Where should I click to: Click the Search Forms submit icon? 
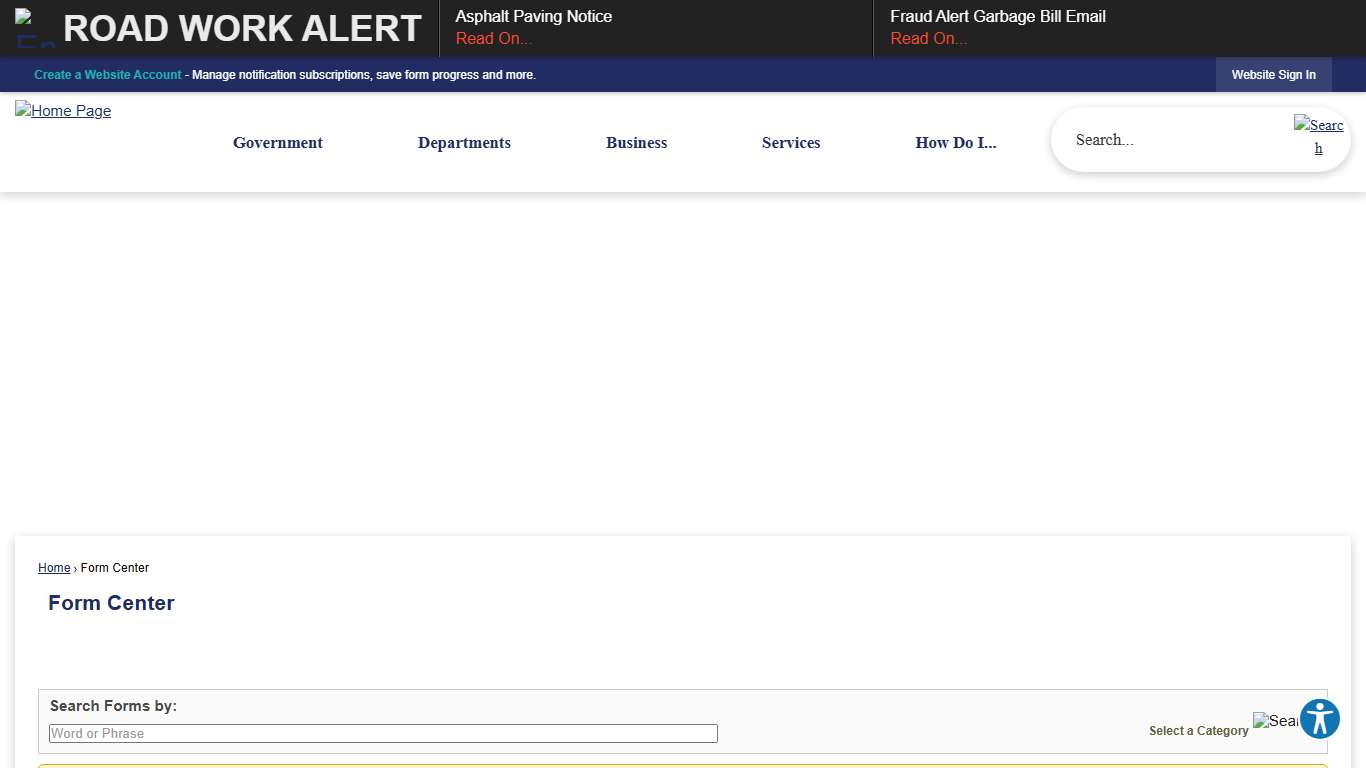click(1275, 721)
